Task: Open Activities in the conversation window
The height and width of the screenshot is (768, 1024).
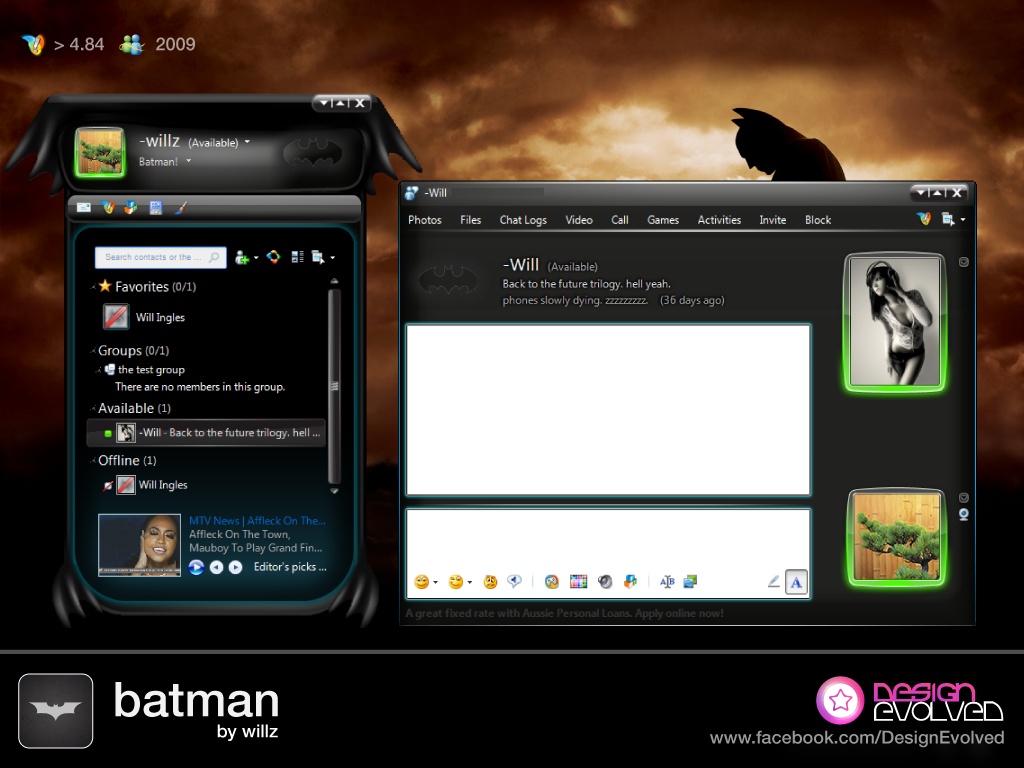Action: point(719,220)
